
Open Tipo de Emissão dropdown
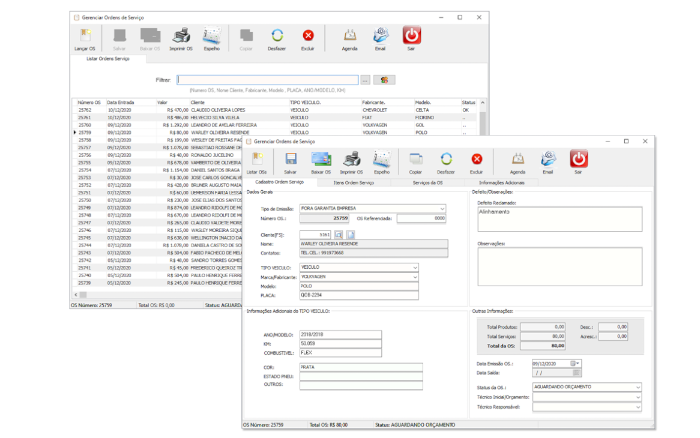pyautogui.click(x=442, y=209)
